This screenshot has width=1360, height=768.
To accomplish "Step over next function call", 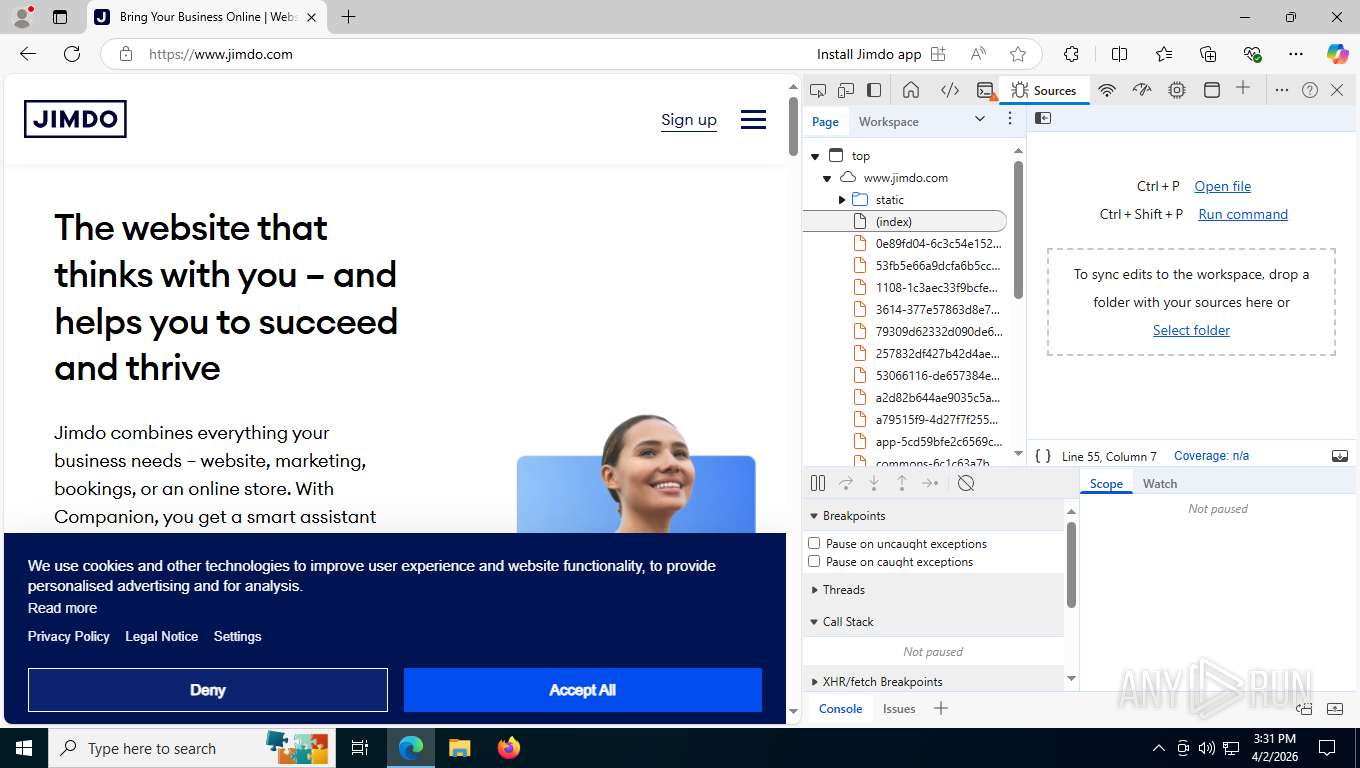I will click(x=846, y=483).
